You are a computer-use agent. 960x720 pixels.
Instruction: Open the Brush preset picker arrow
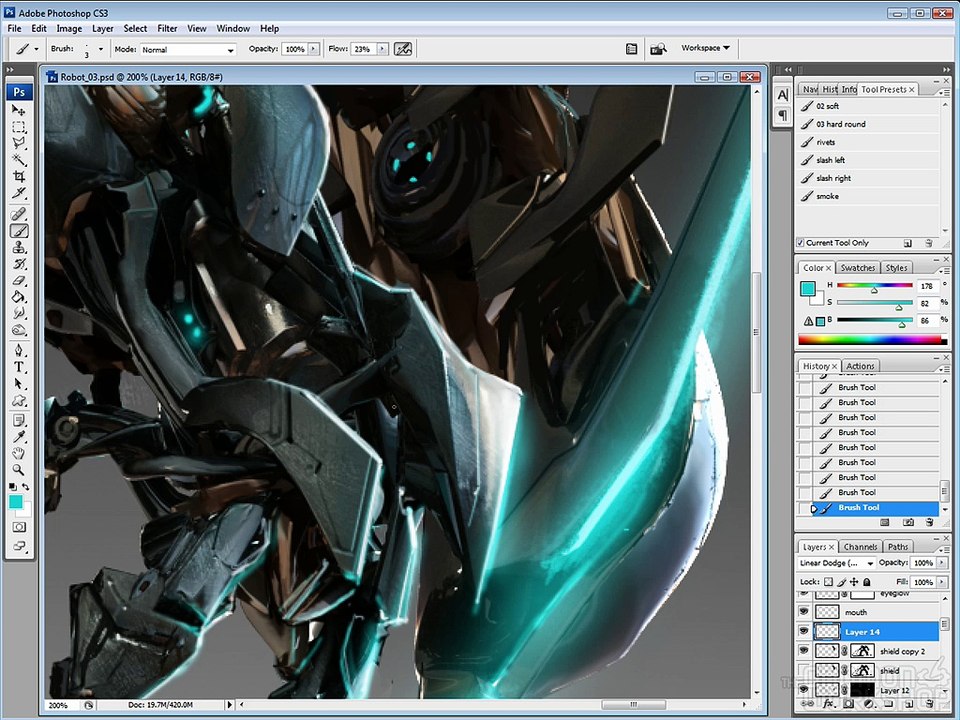101,49
